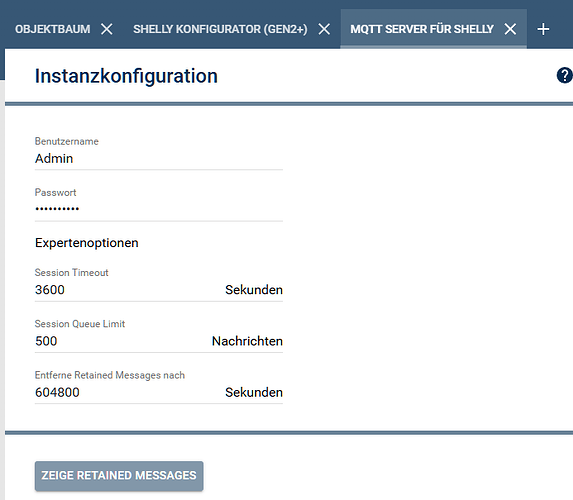
Task: Edit the Session Queue Limit value 500
Action: pyautogui.click(x=121, y=341)
